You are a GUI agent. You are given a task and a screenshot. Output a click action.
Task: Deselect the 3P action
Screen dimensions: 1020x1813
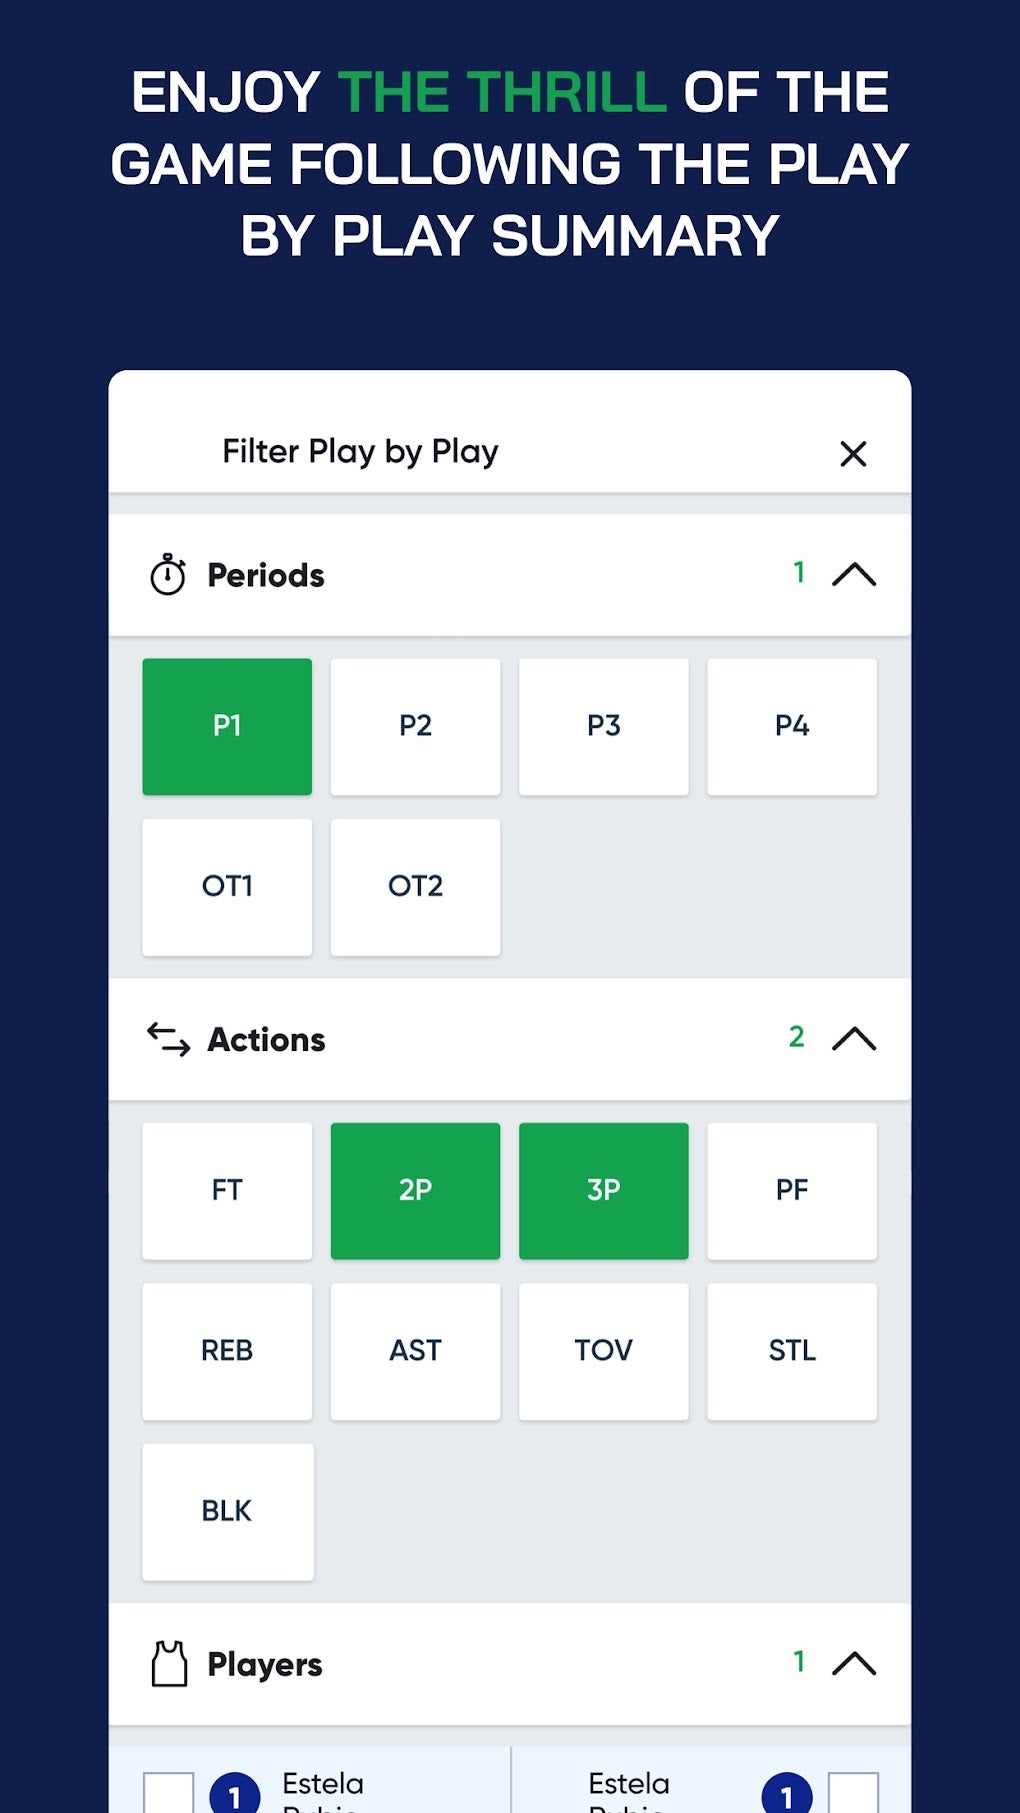(604, 1190)
